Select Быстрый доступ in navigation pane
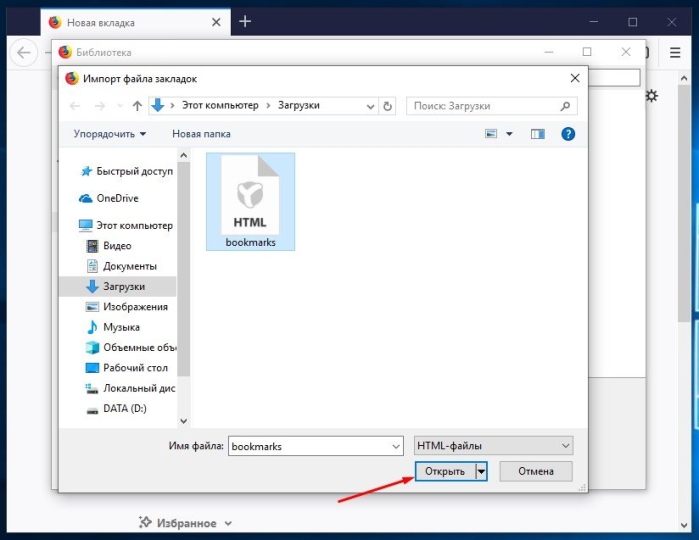 click(126, 171)
